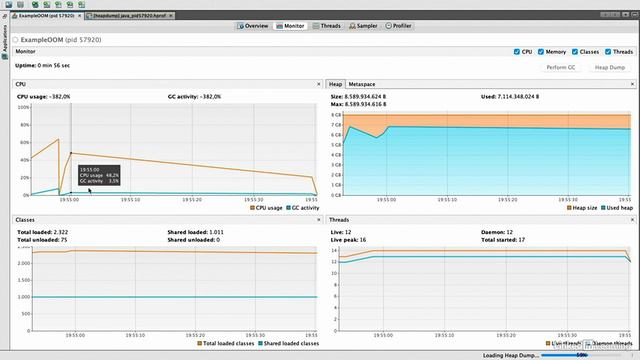The height and width of the screenshot is (360, 640).
Task: Click the Loading Heap Dump progress bar
Action: 583,356
